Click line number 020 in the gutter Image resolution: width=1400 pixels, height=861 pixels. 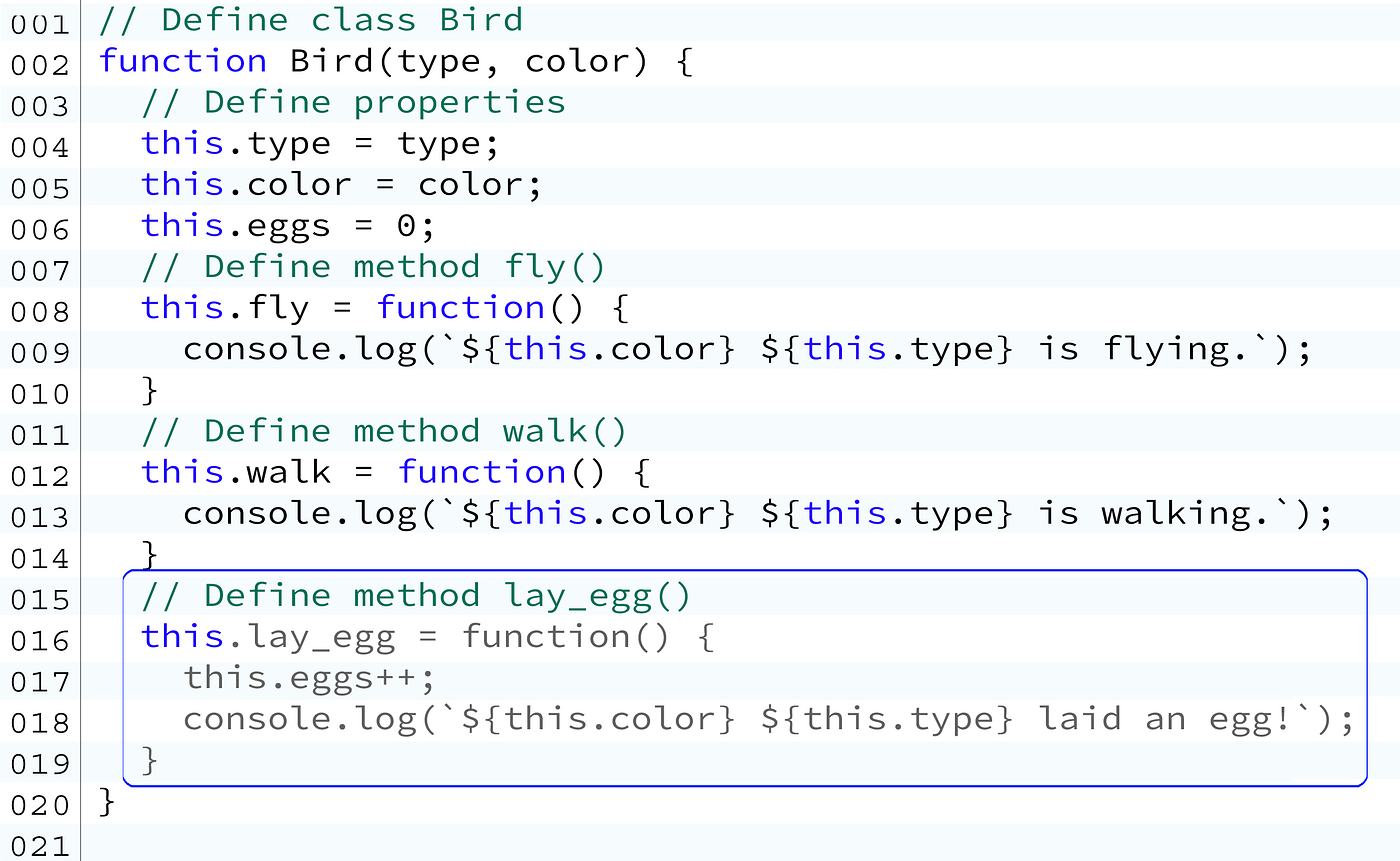pos(40,805)
